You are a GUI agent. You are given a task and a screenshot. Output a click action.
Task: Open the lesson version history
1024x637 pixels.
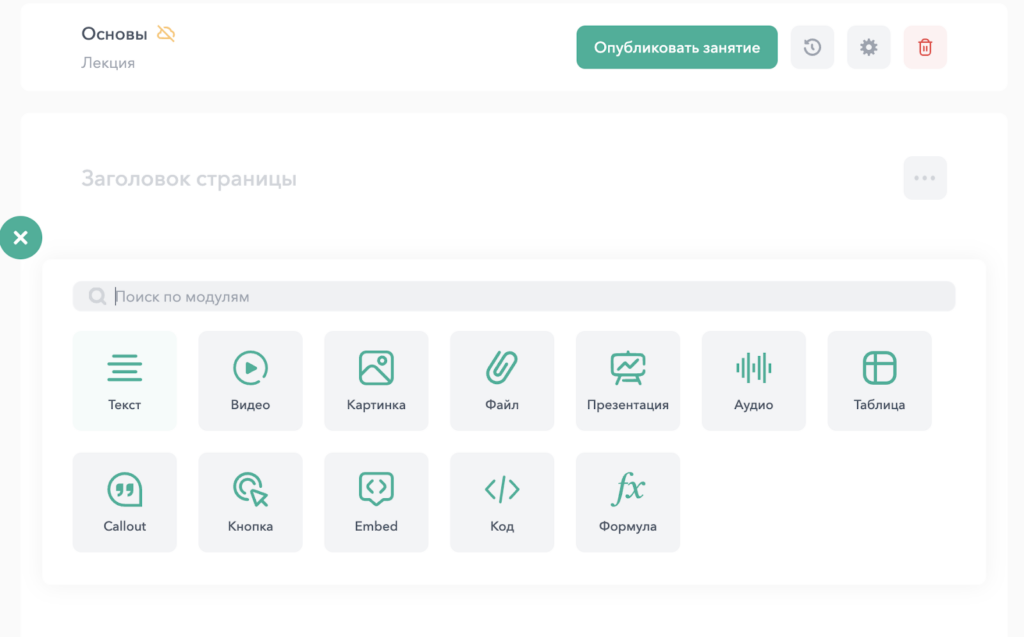pos(812,47)
